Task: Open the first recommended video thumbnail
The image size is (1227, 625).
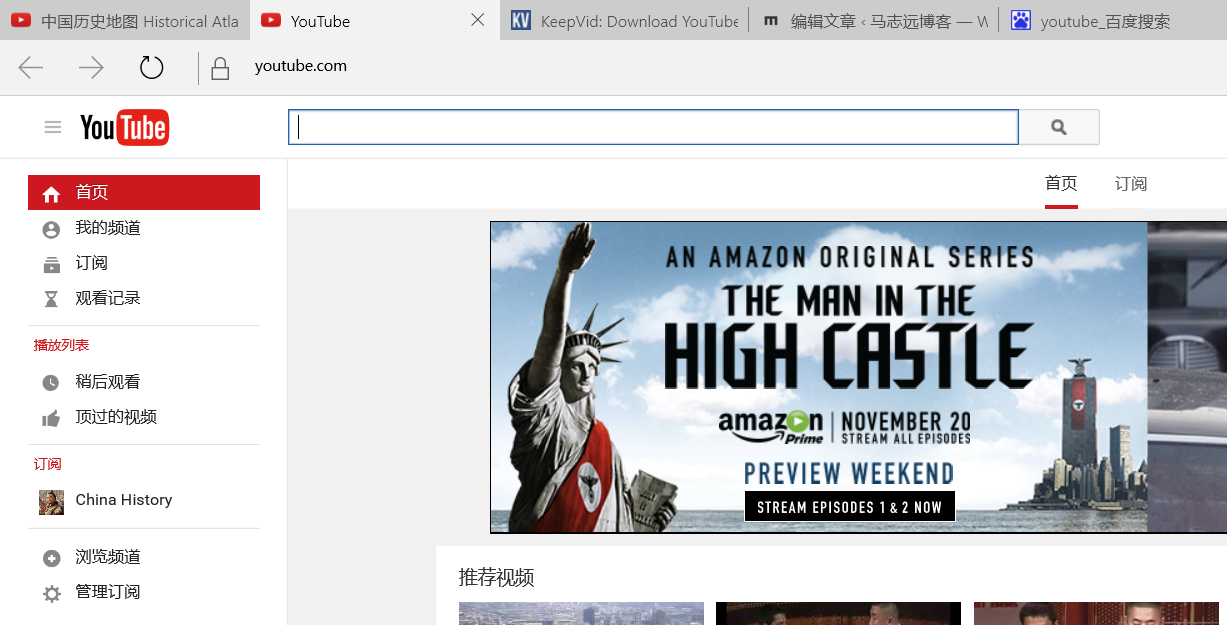Action: pyautogui.click(x=581, y=613)
